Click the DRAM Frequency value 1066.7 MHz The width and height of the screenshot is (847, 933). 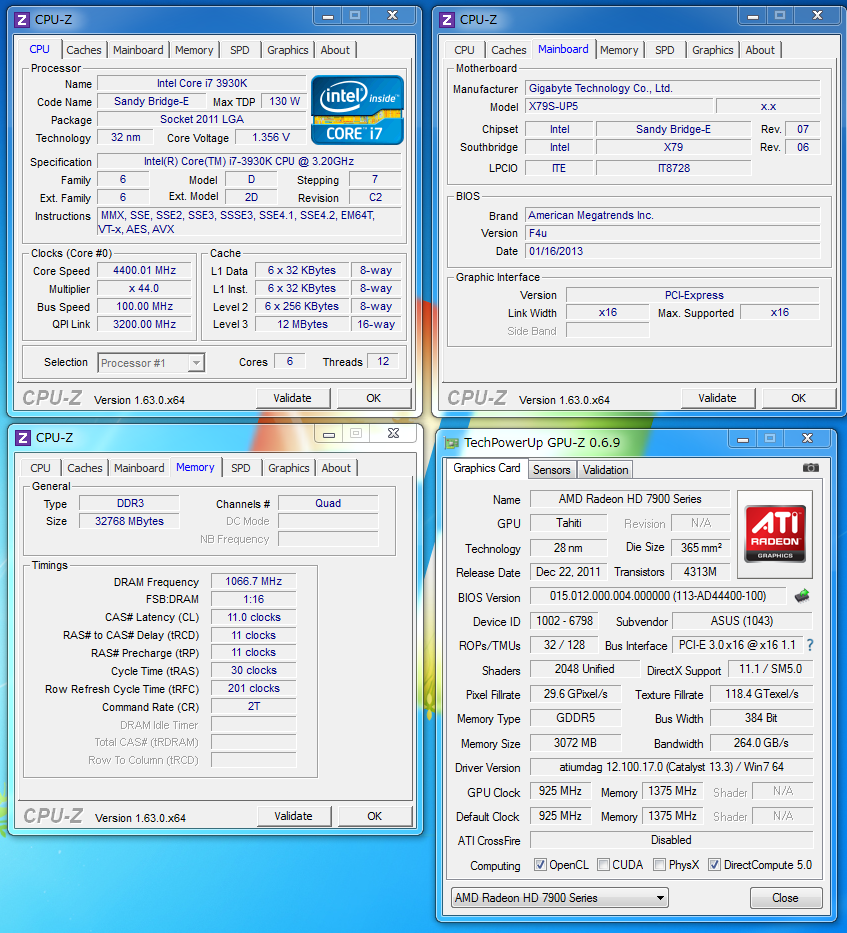click(254, 581)
